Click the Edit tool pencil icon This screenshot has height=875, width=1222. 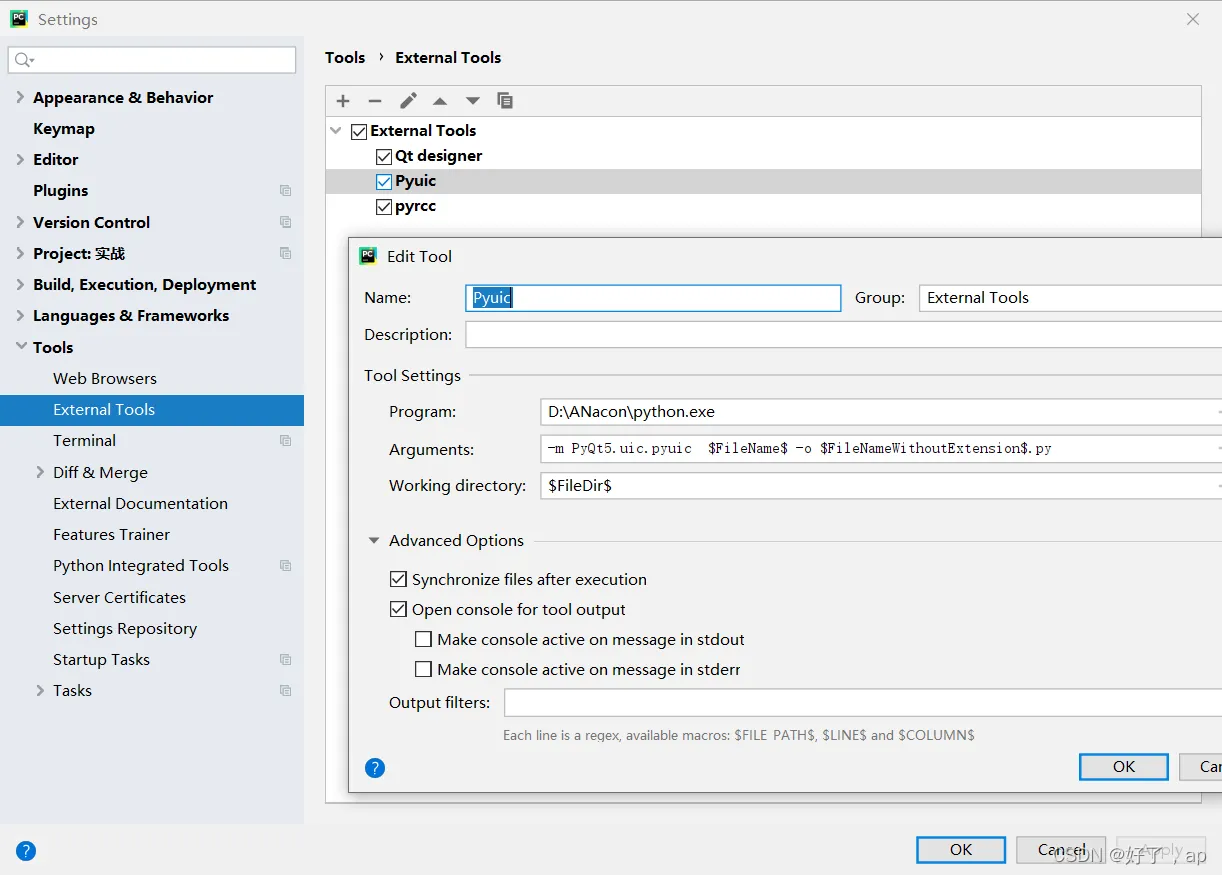[408, 101]
